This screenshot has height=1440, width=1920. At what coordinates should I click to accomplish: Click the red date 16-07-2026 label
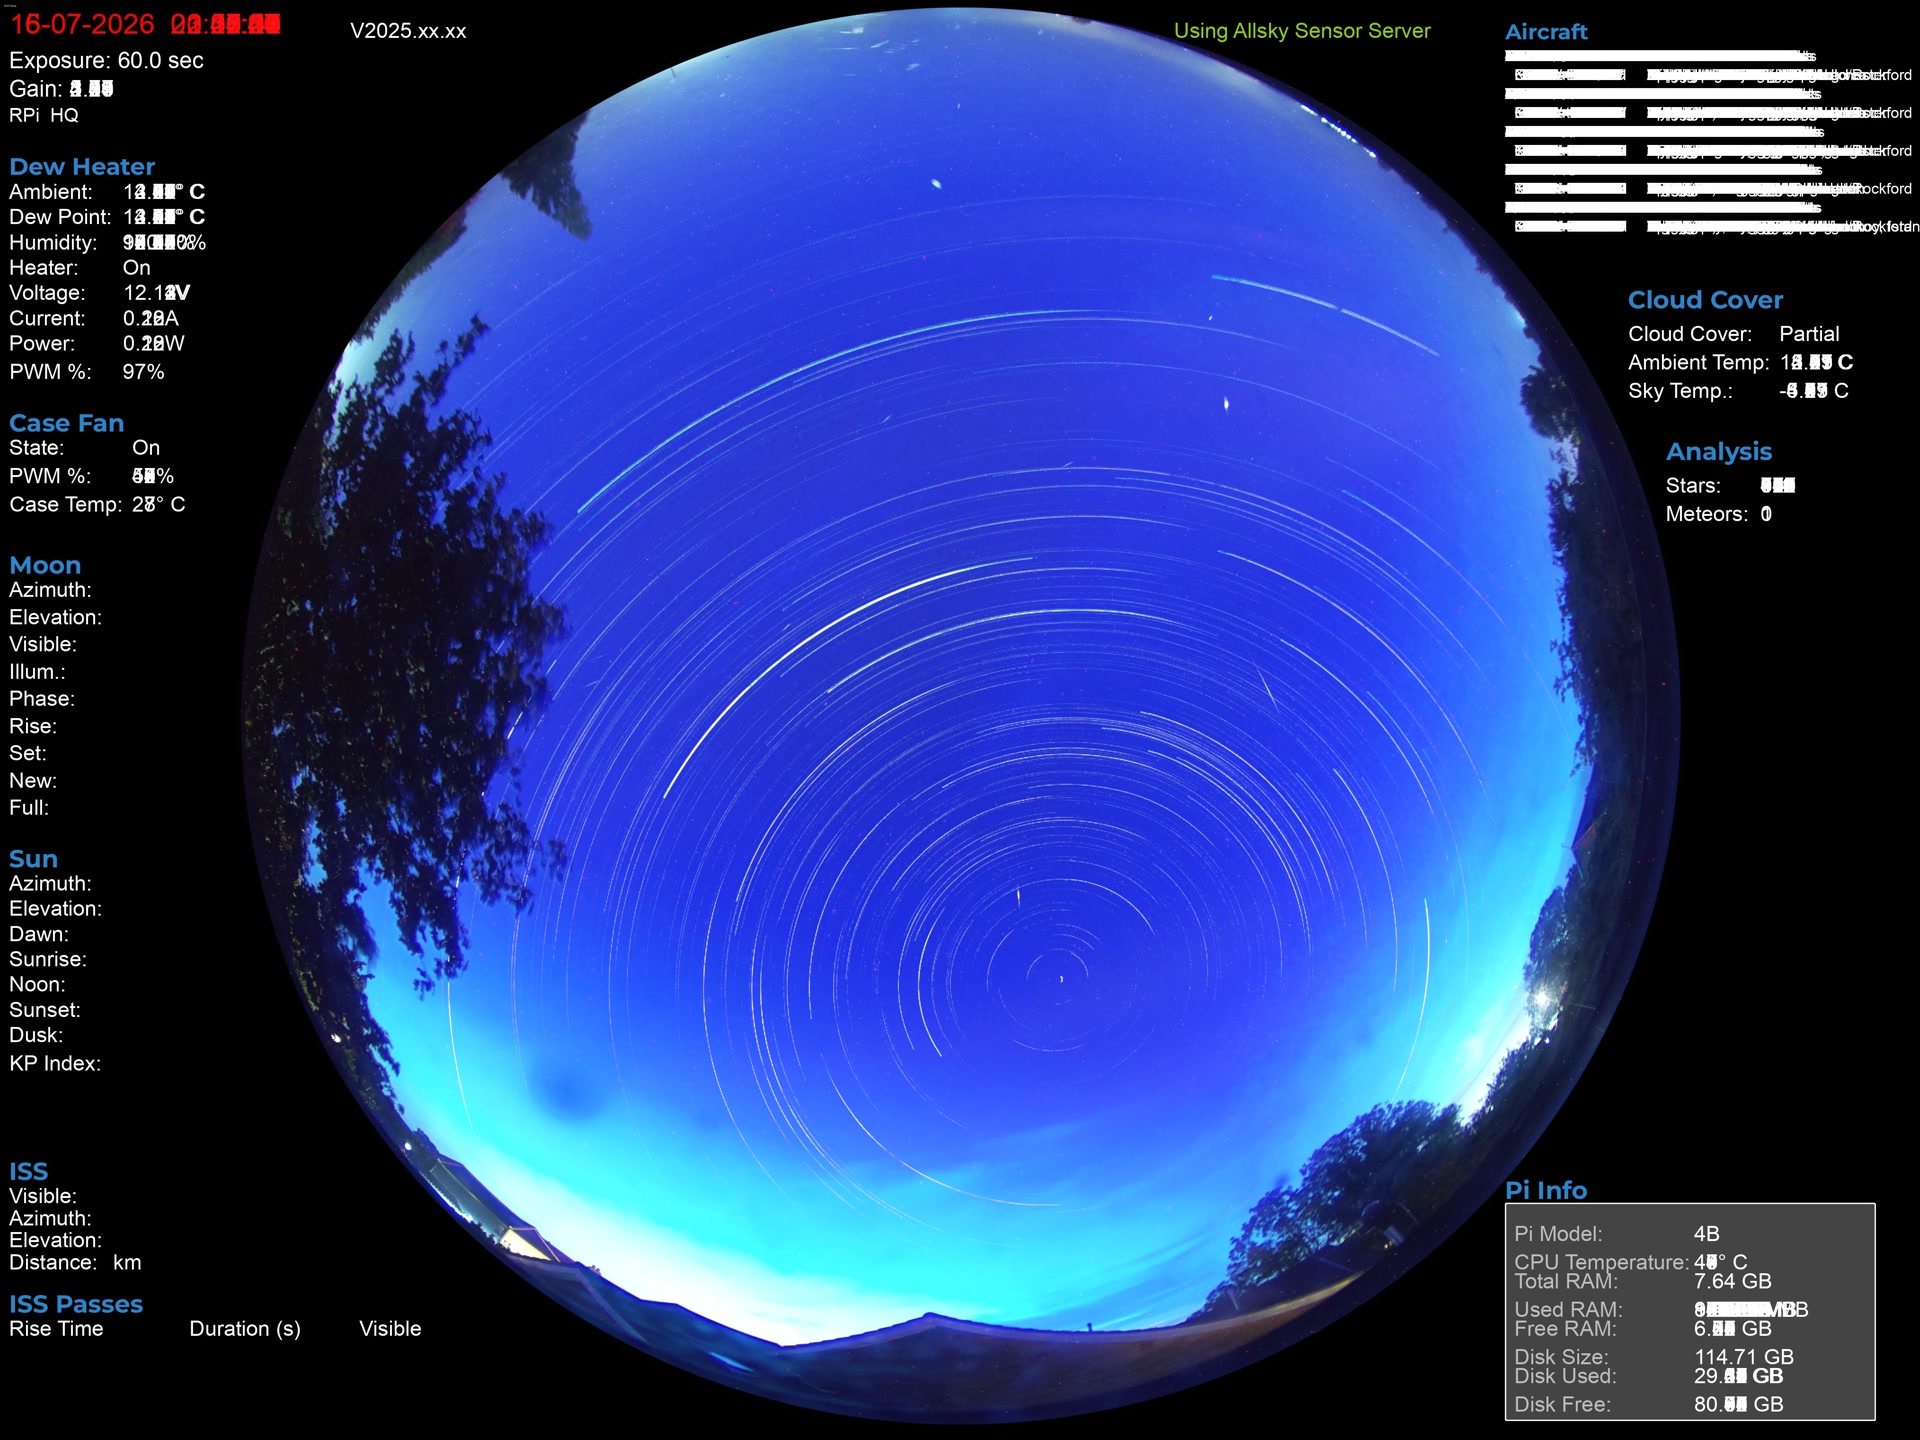[x=82, y=24]
